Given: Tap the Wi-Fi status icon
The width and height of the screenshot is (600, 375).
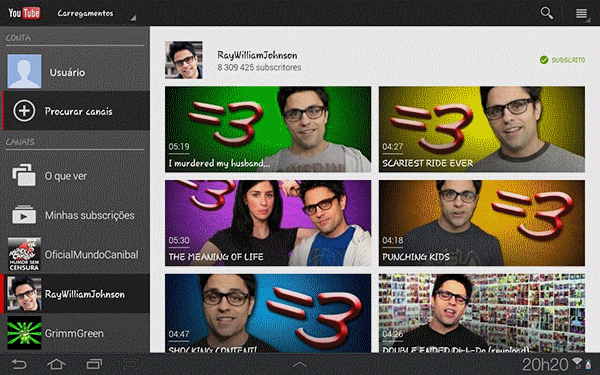Looking at the screenshot, I should (x=577, y=363).
